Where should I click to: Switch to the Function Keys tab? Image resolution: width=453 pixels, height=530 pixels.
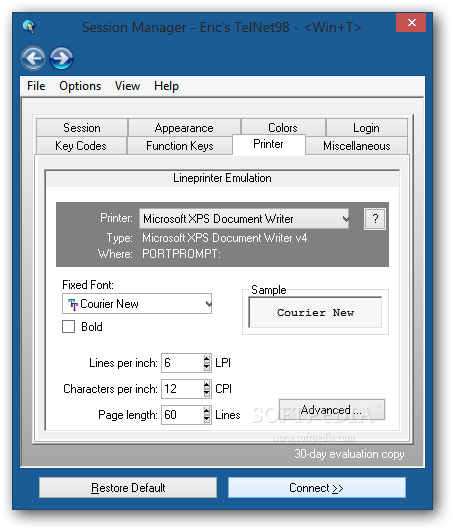[180, 146]
